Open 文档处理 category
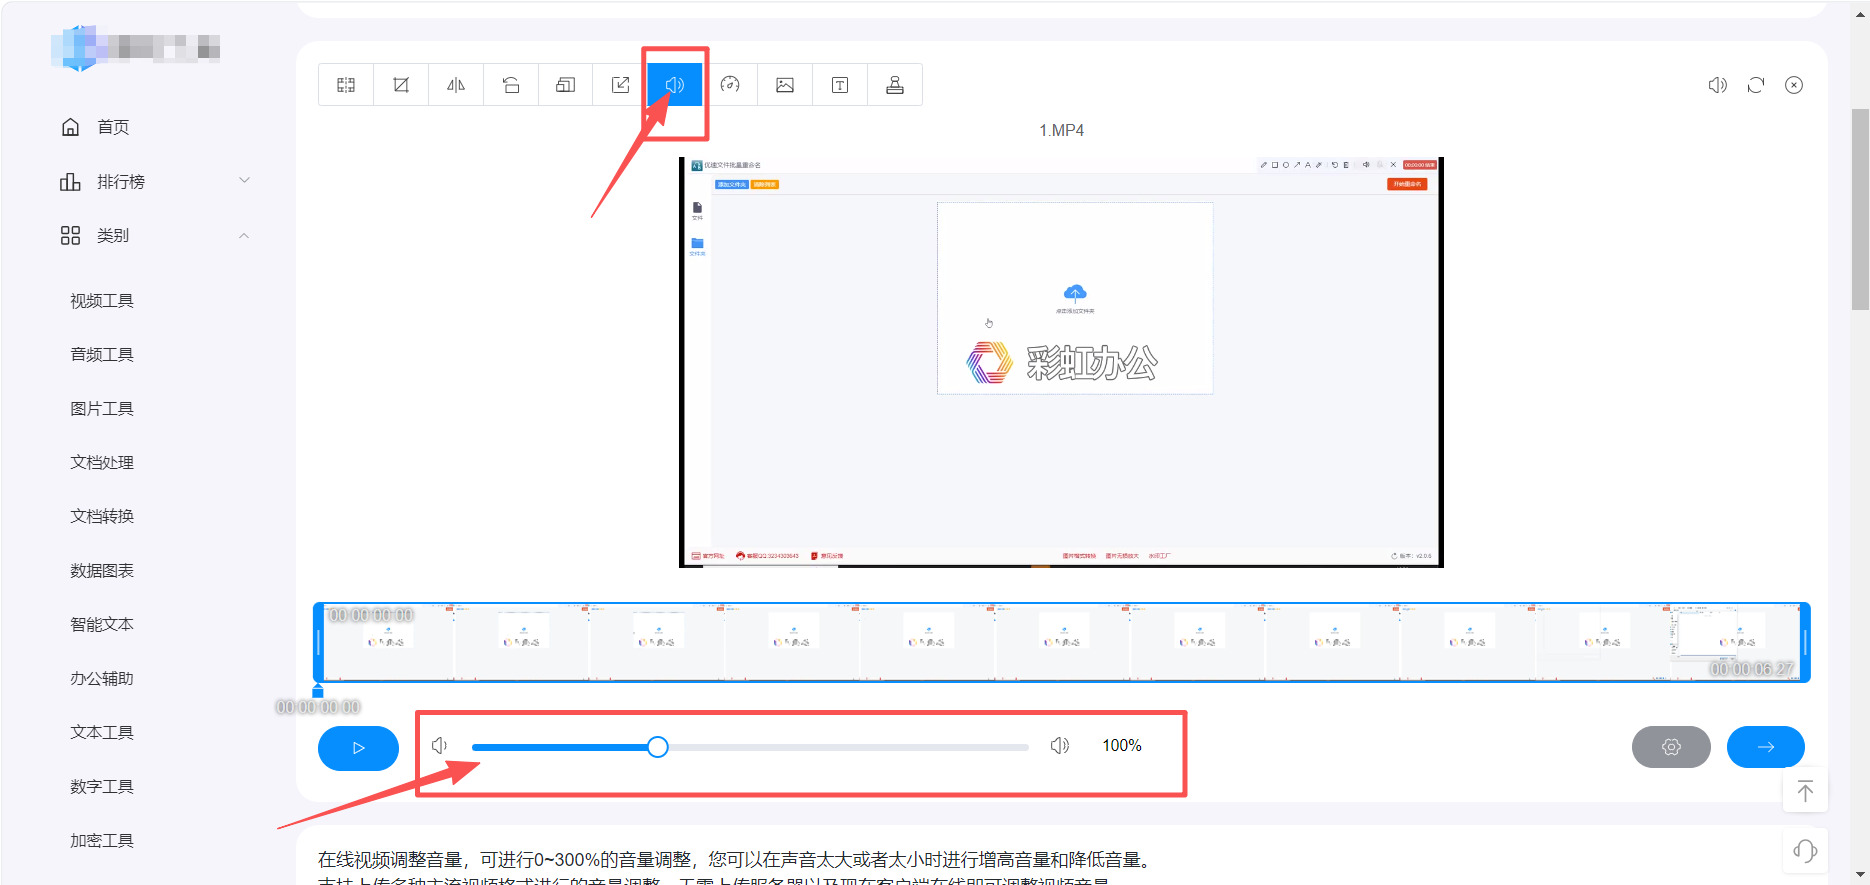This screenshot has width=1870, height=885. 102,463
